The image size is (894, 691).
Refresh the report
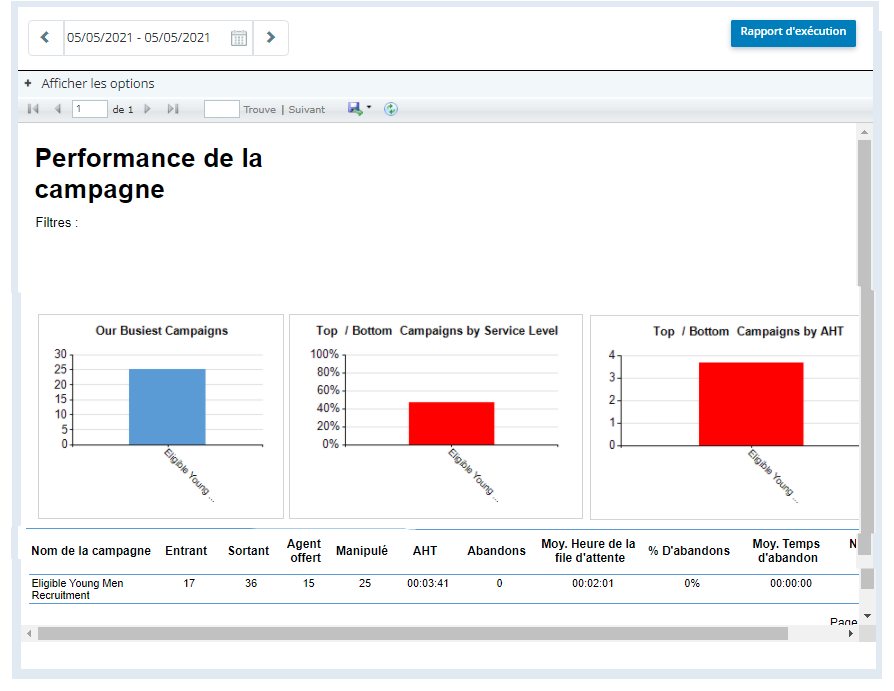pos(391,109)
